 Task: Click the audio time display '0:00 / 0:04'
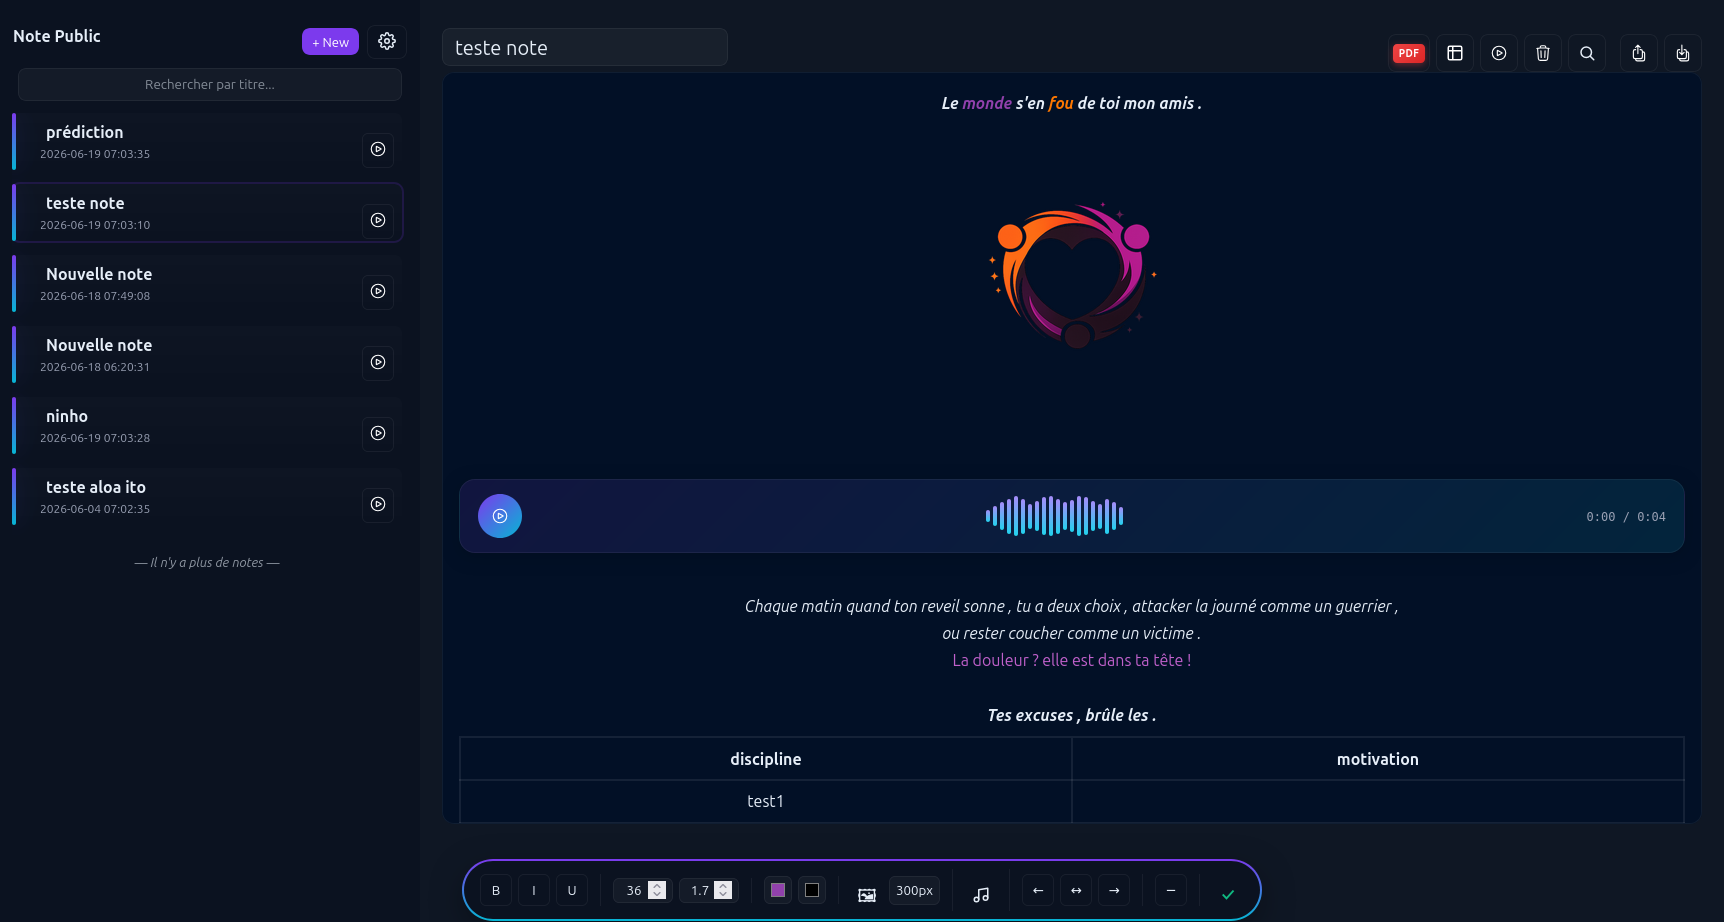click(1626, 517)
